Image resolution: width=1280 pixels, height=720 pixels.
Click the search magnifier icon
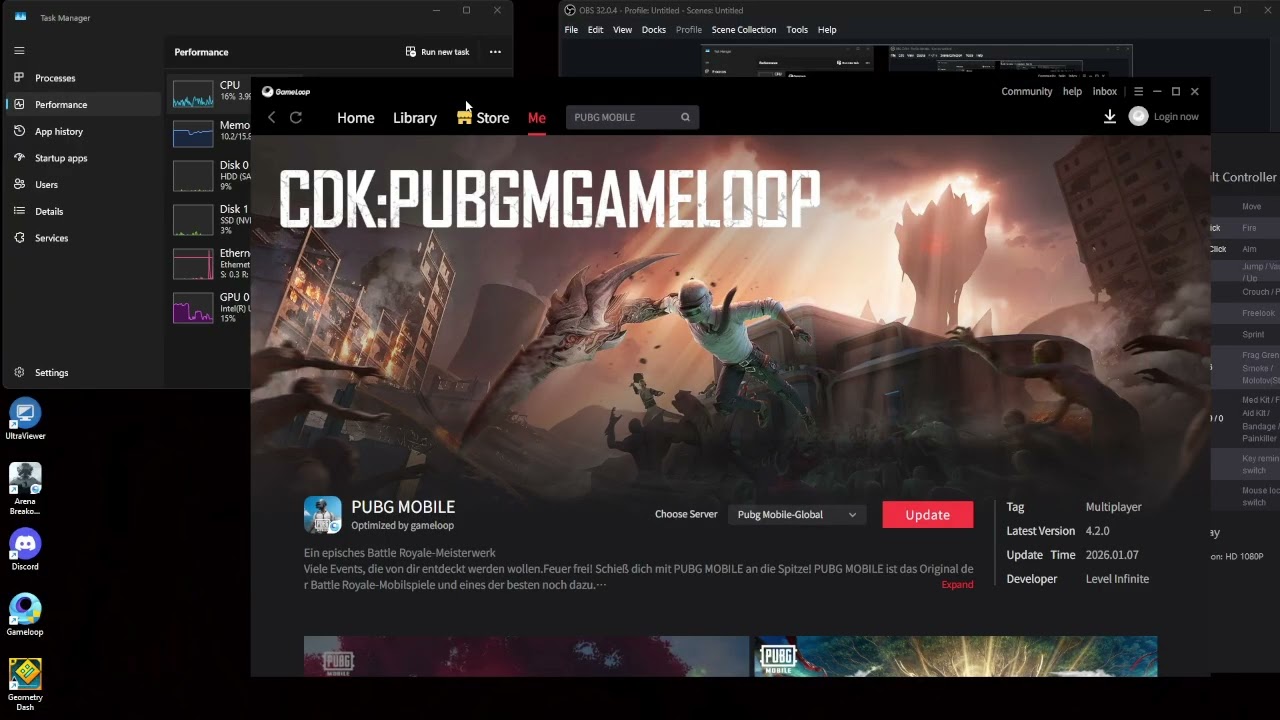click(685, 117)
